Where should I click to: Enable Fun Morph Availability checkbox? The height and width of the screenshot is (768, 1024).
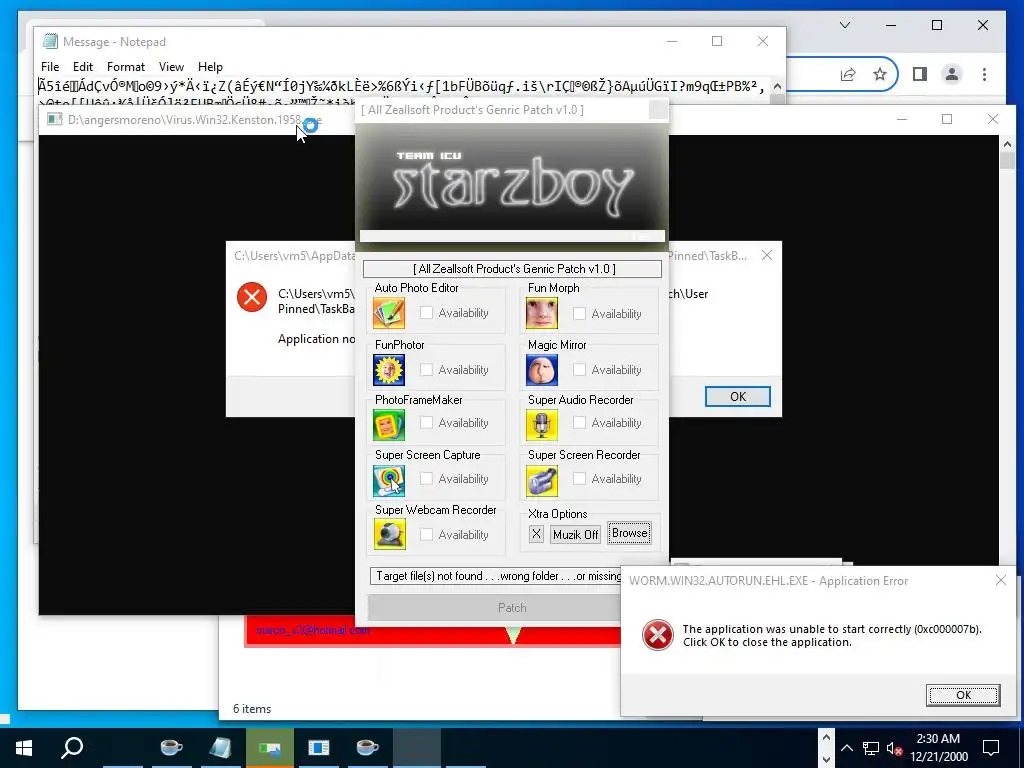(x=579, y=313)
